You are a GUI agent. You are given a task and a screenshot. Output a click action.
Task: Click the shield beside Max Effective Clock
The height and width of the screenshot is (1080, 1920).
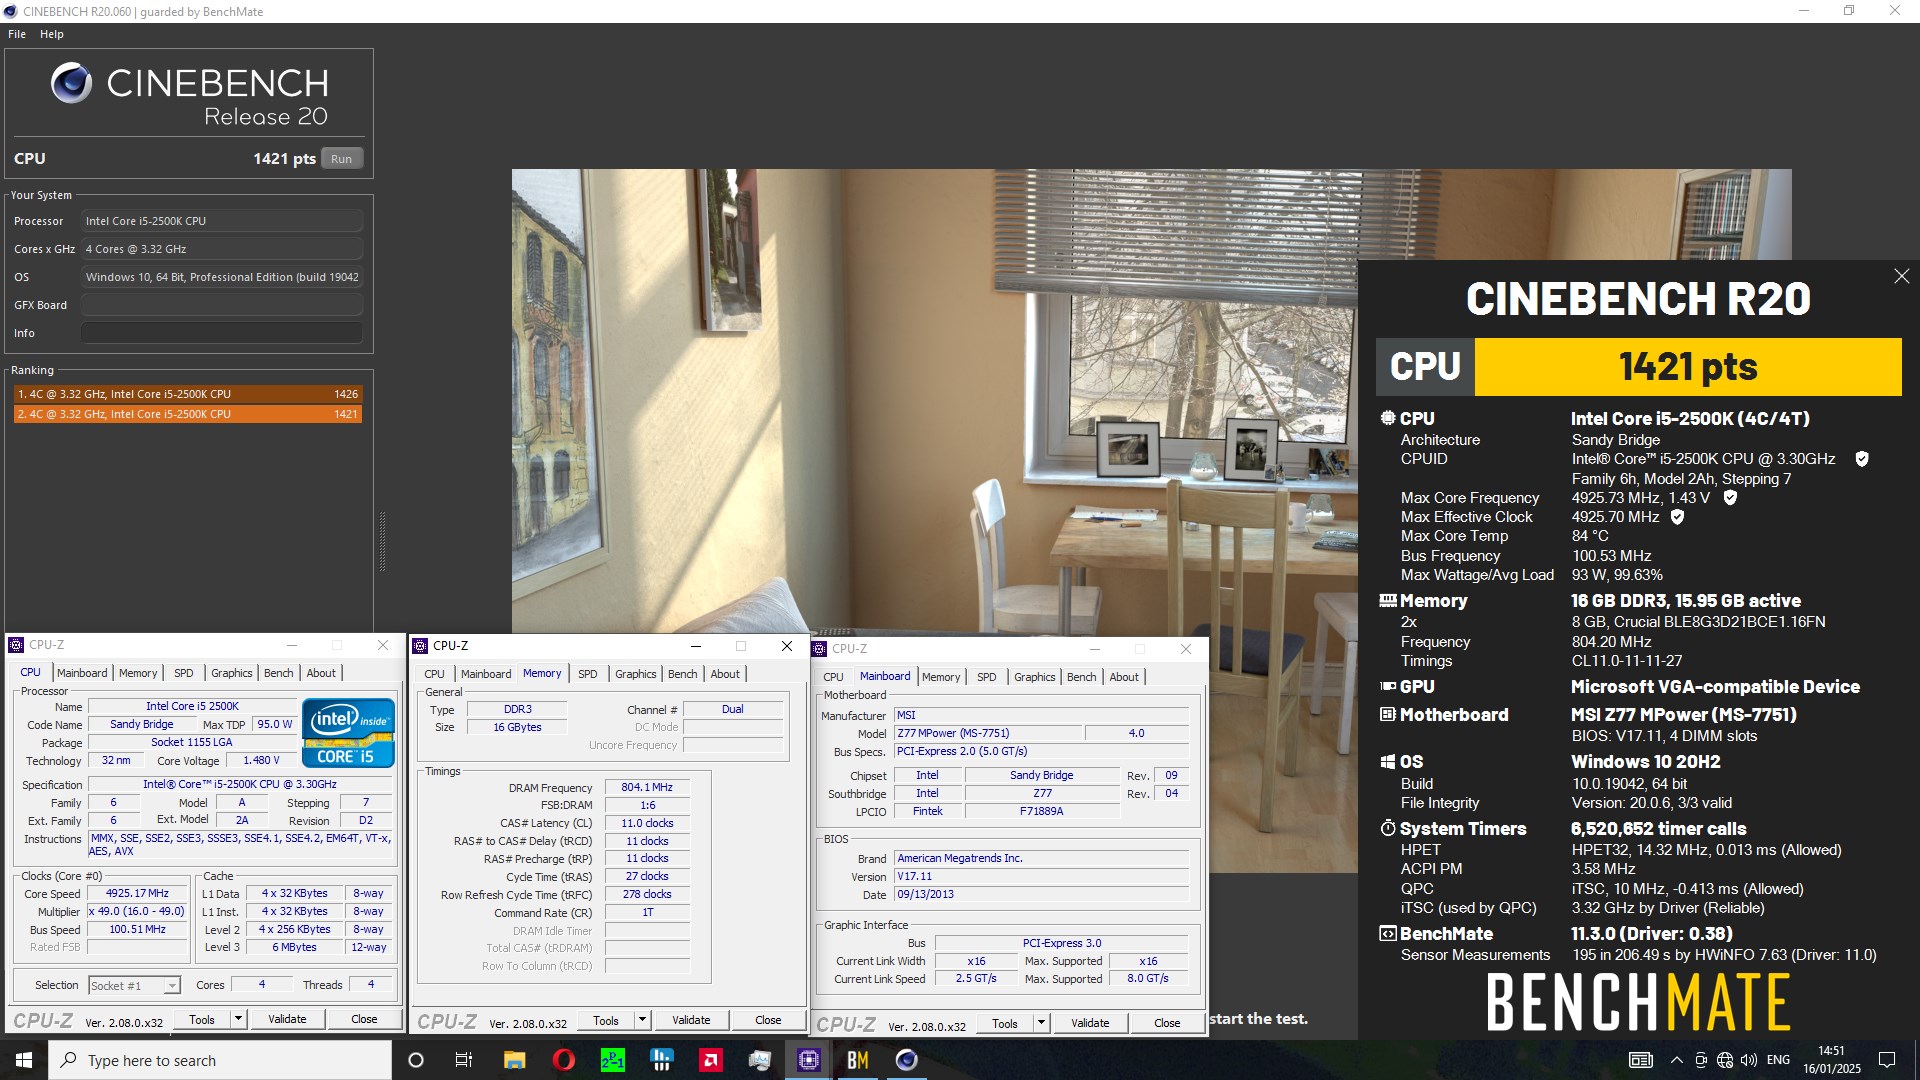1677,517
